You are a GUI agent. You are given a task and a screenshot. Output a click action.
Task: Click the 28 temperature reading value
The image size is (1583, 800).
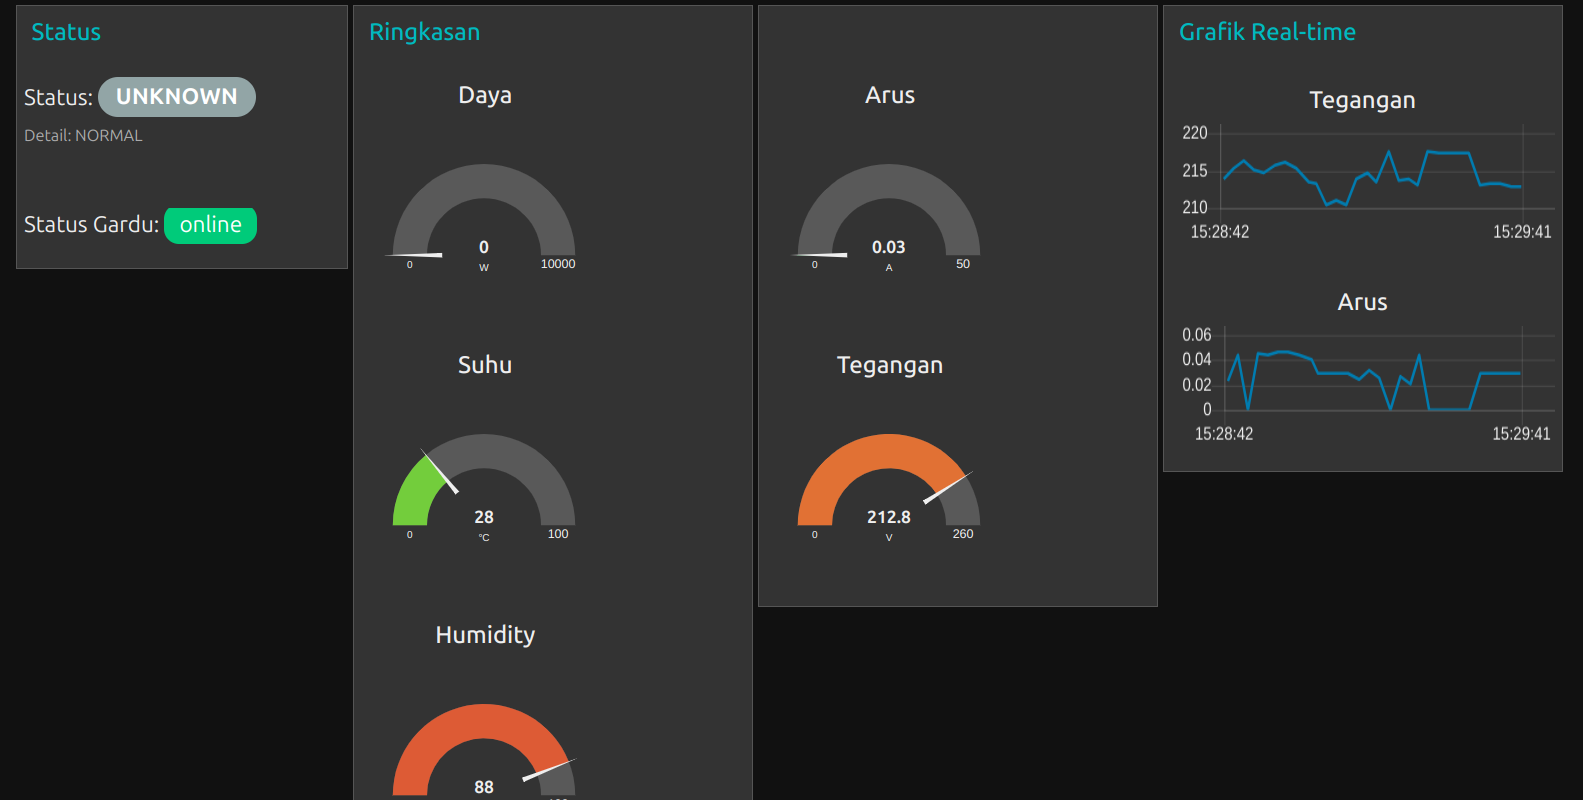click(484, 517)
